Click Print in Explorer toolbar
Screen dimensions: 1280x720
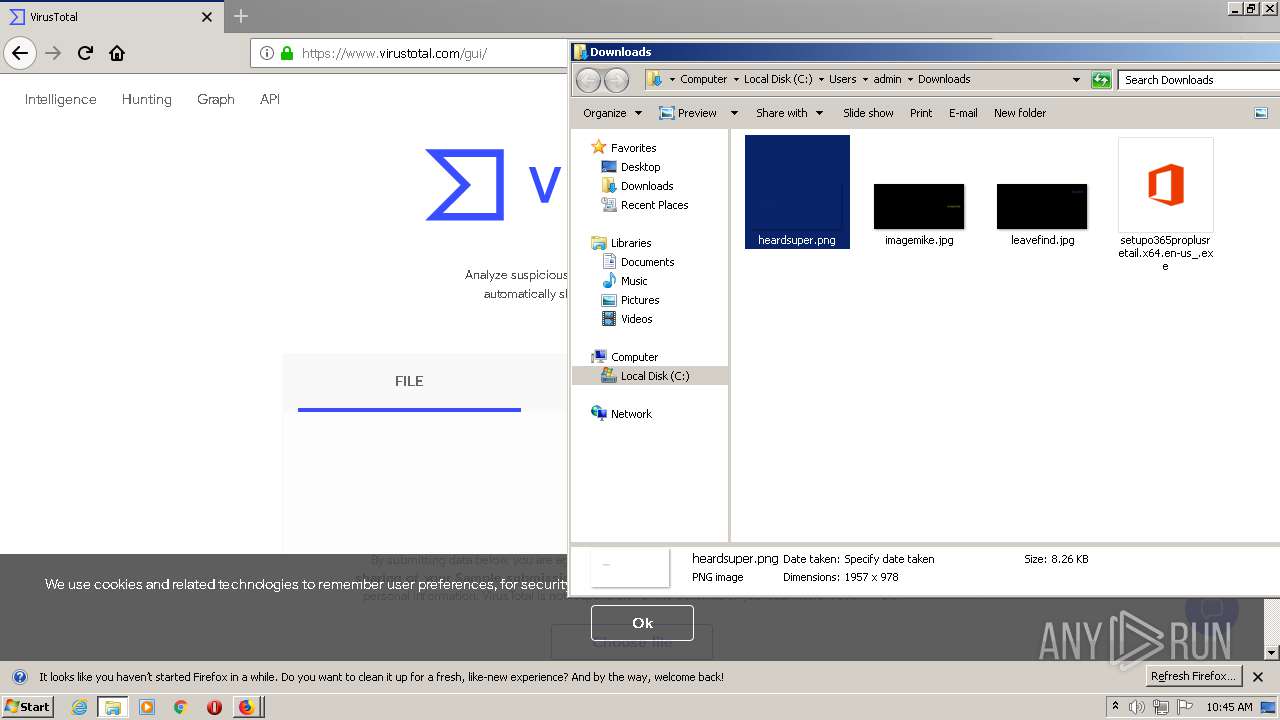(921, 113)
